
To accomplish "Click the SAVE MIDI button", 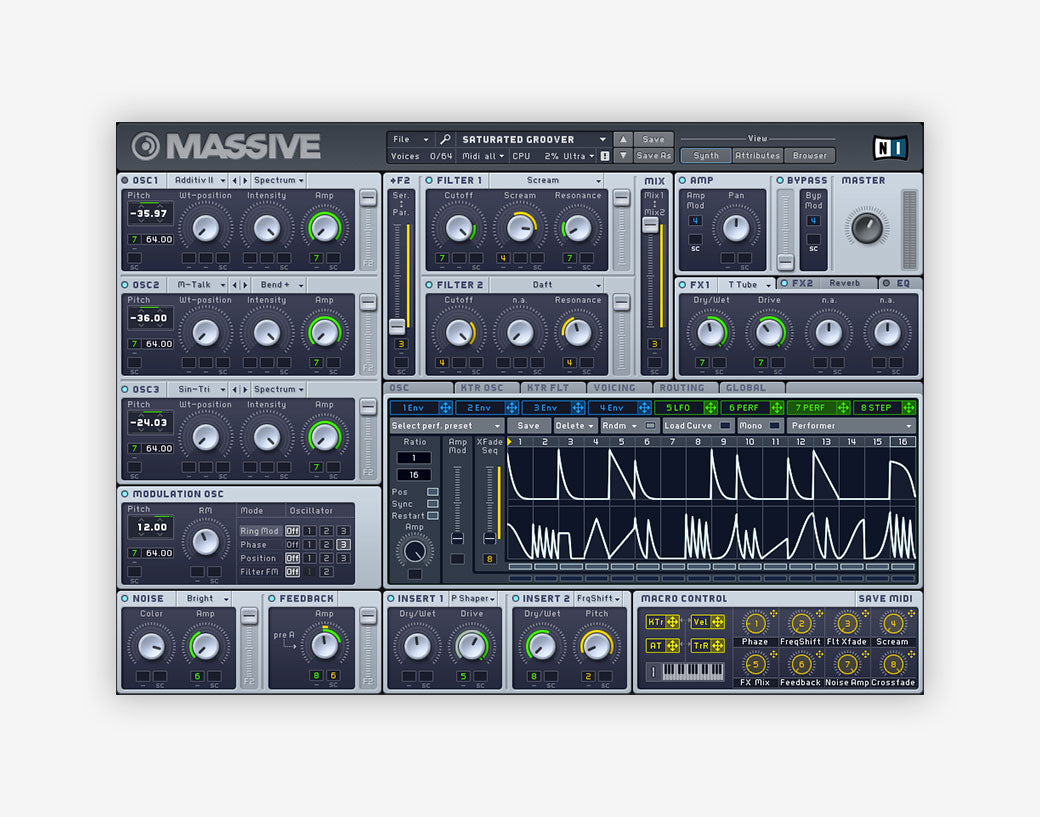I will coord(885,599).
